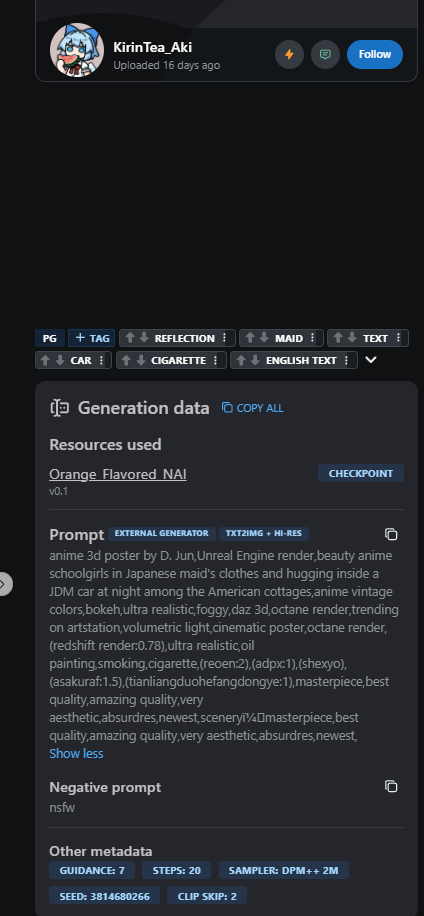The width and height of the screenshot is (424, 916).
Task: Open the TEXT tag options menu
Action: click(x=398, y=338)
